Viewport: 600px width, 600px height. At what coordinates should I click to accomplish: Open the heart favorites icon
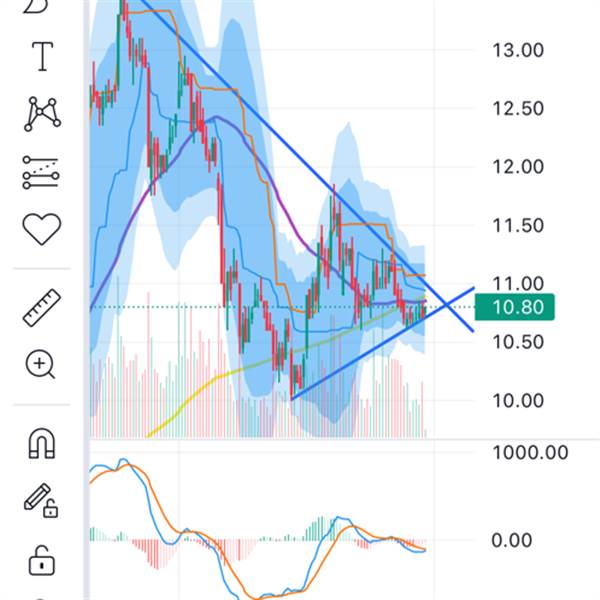pyautogui.click(x=42, y=229)
